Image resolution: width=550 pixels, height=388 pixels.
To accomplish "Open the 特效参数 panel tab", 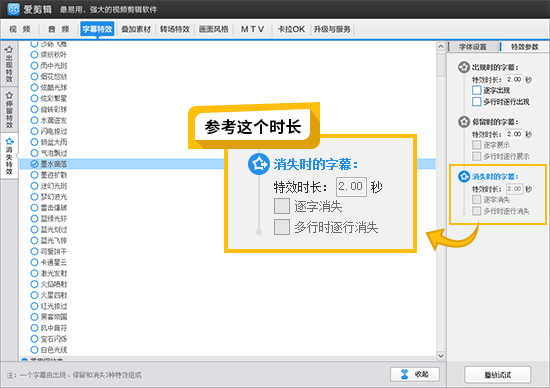I will [524, 47].
